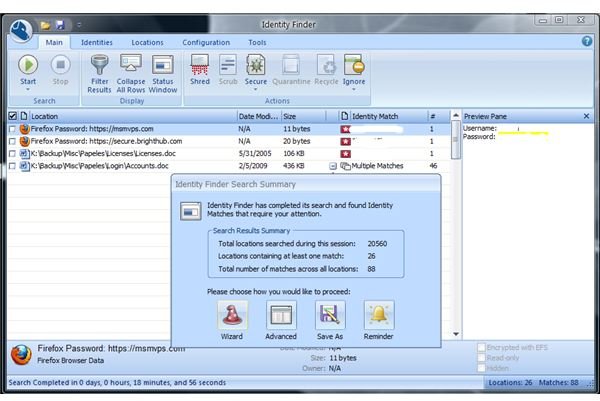
Task: Switch to the Tools ribbon tab
Action: coord(257,42)
